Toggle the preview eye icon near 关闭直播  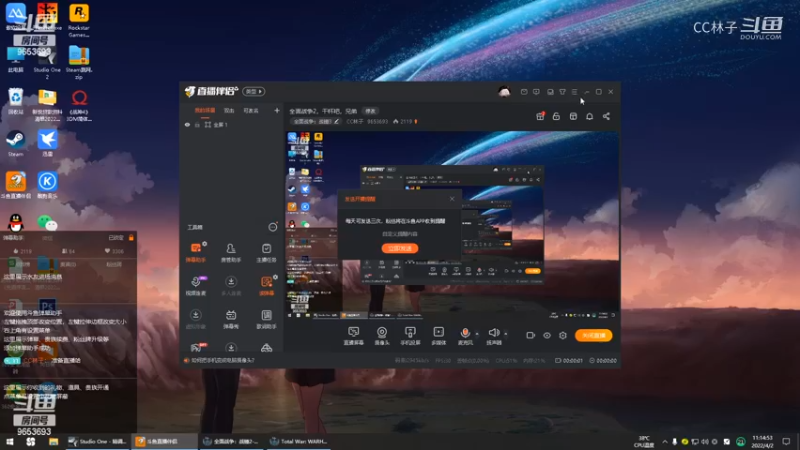[547, 335]
